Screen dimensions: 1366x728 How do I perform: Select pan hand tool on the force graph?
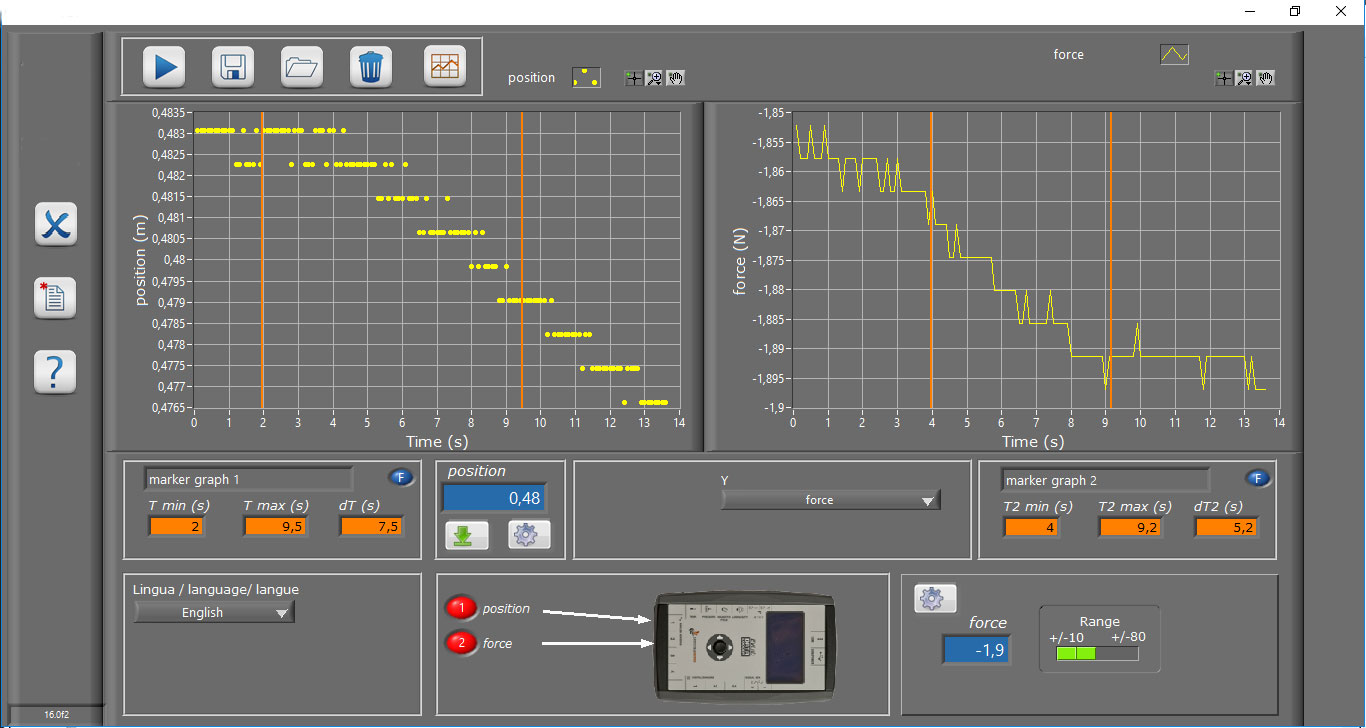[1266, 78]
